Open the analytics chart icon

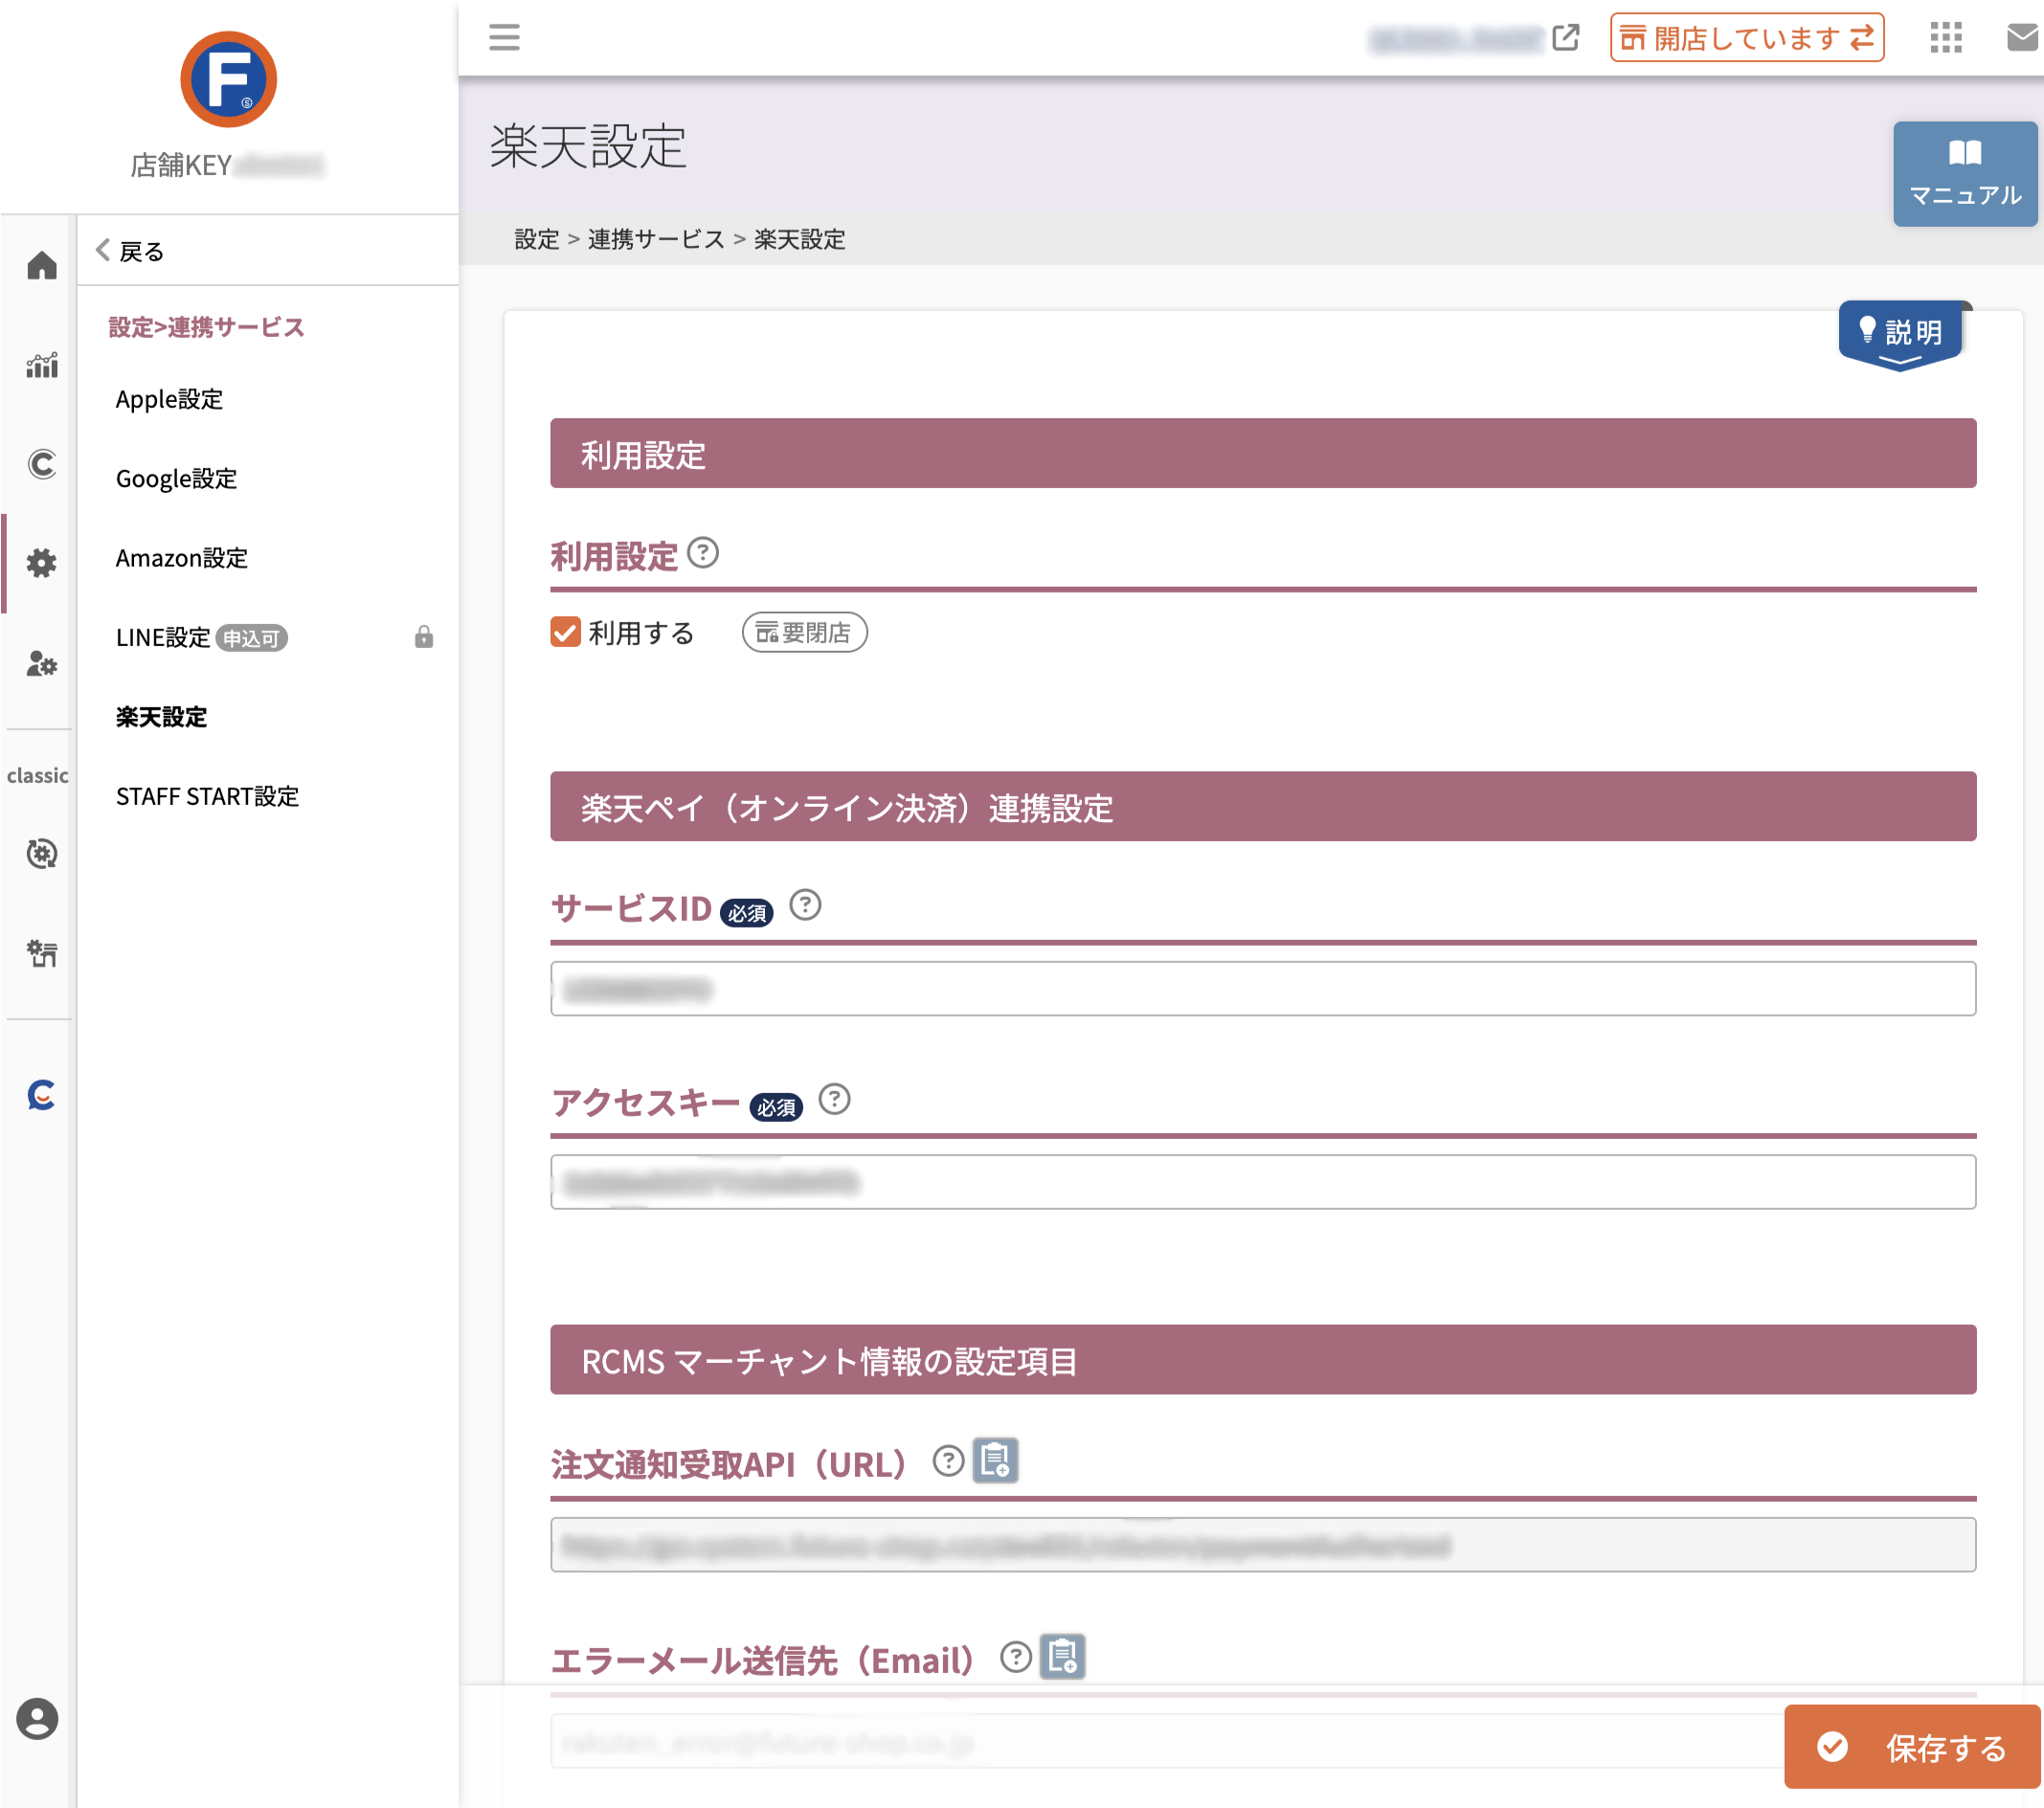click(41, 365)
